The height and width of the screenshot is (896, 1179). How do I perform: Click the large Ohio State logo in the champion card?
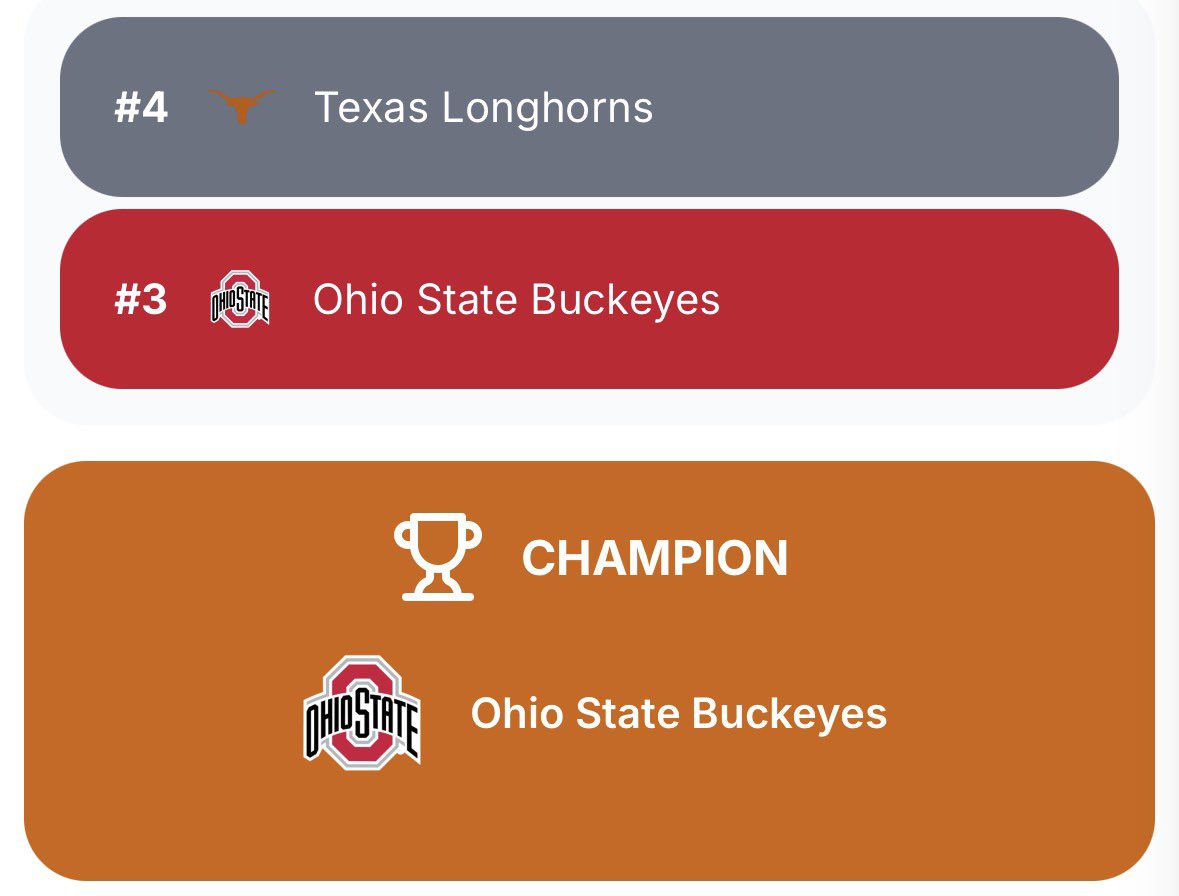click(362, 713)
